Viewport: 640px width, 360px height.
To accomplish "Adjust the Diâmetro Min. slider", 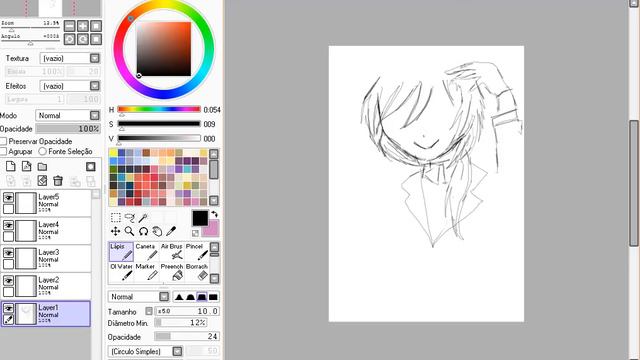I will [x=181, y=323].
